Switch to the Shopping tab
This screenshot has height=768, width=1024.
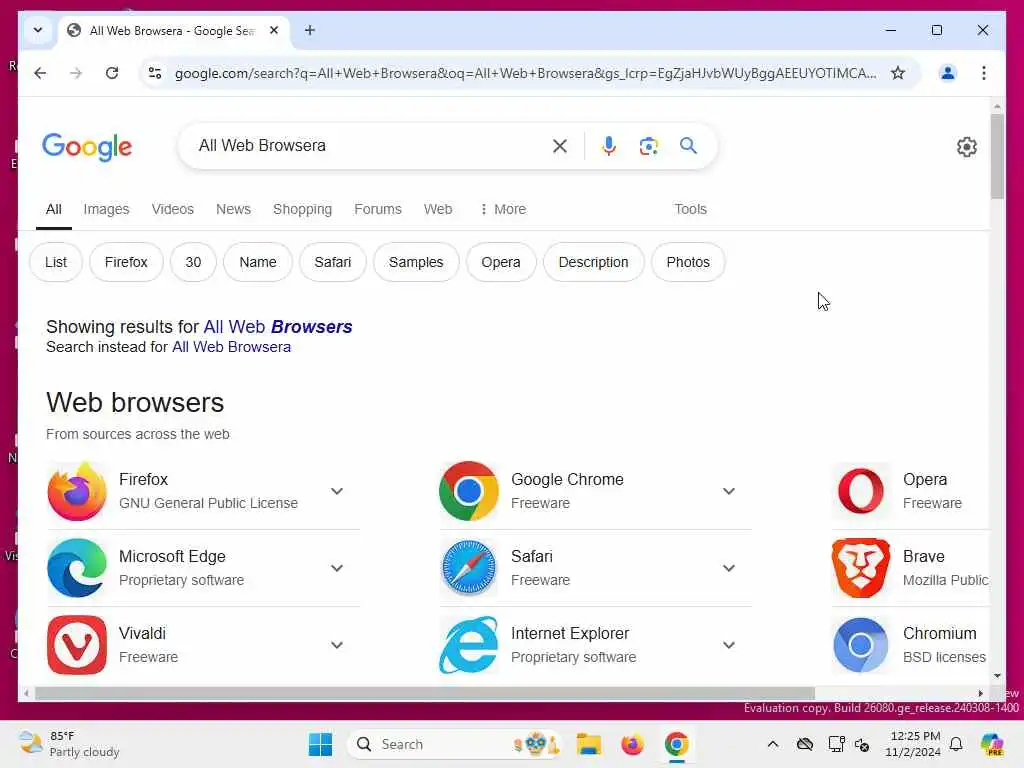(302, 209)
